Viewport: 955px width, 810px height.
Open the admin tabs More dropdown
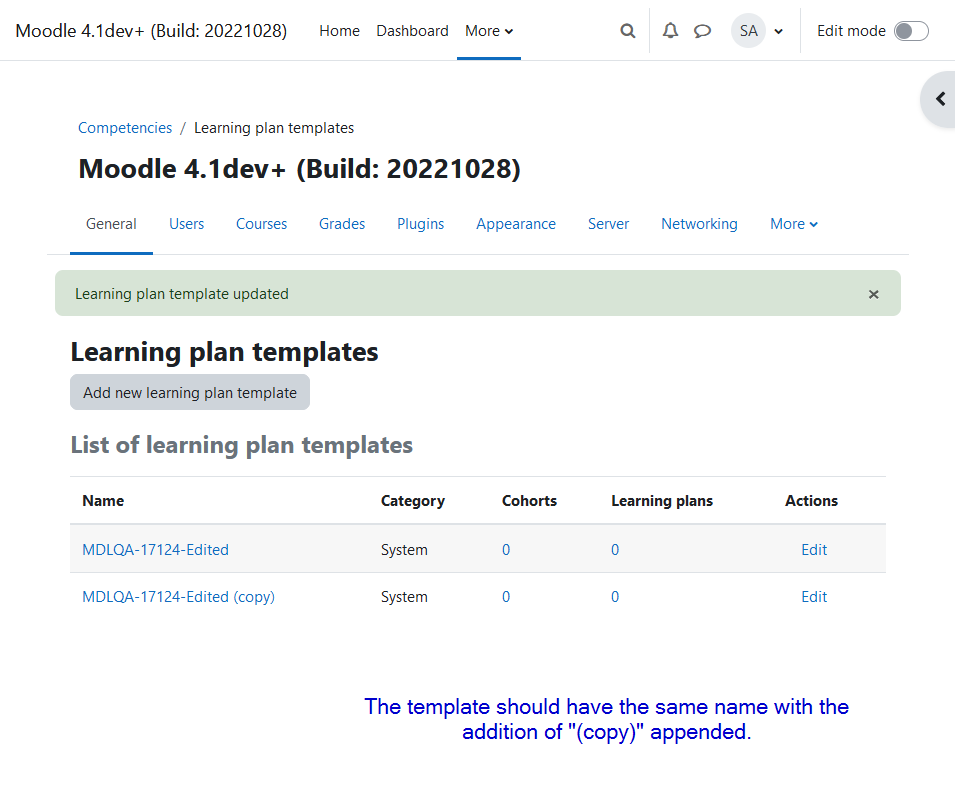tap(794, 224)
